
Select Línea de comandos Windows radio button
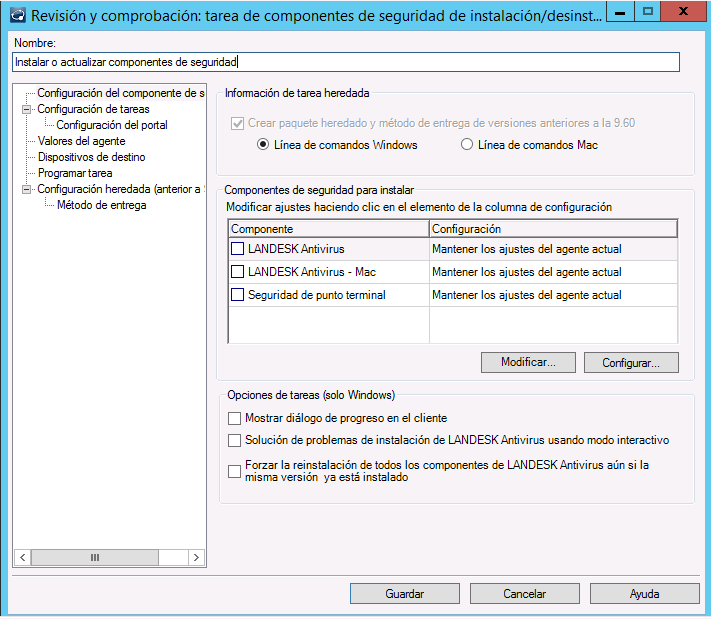coord(263,145)
